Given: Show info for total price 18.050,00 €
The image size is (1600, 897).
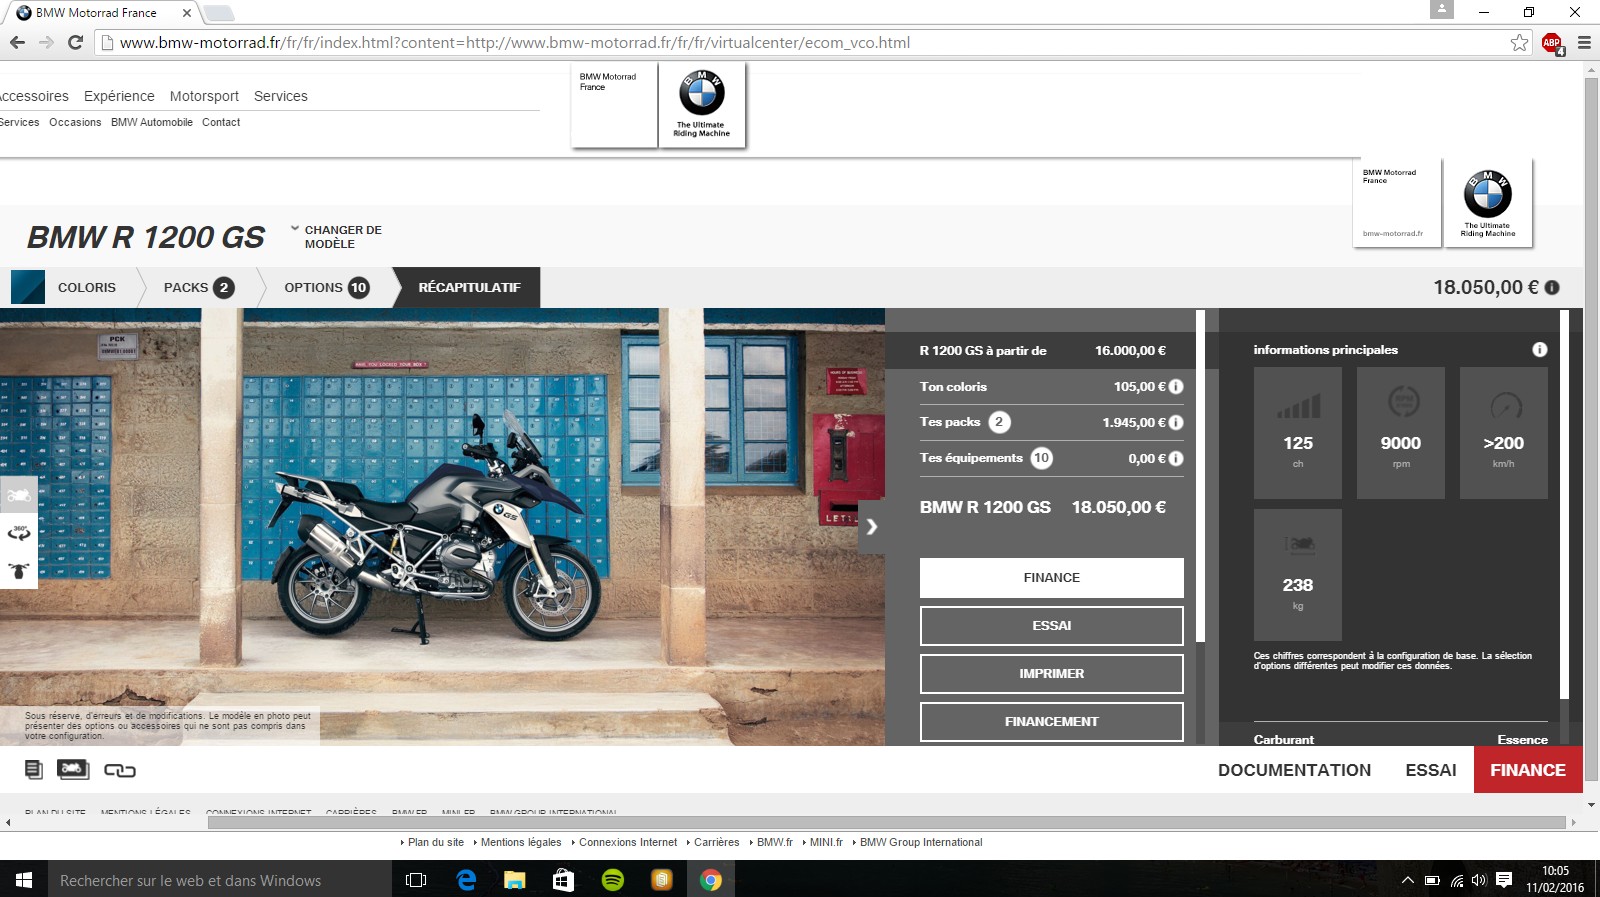Looking at the screenshot, I should coord(1552,287).
